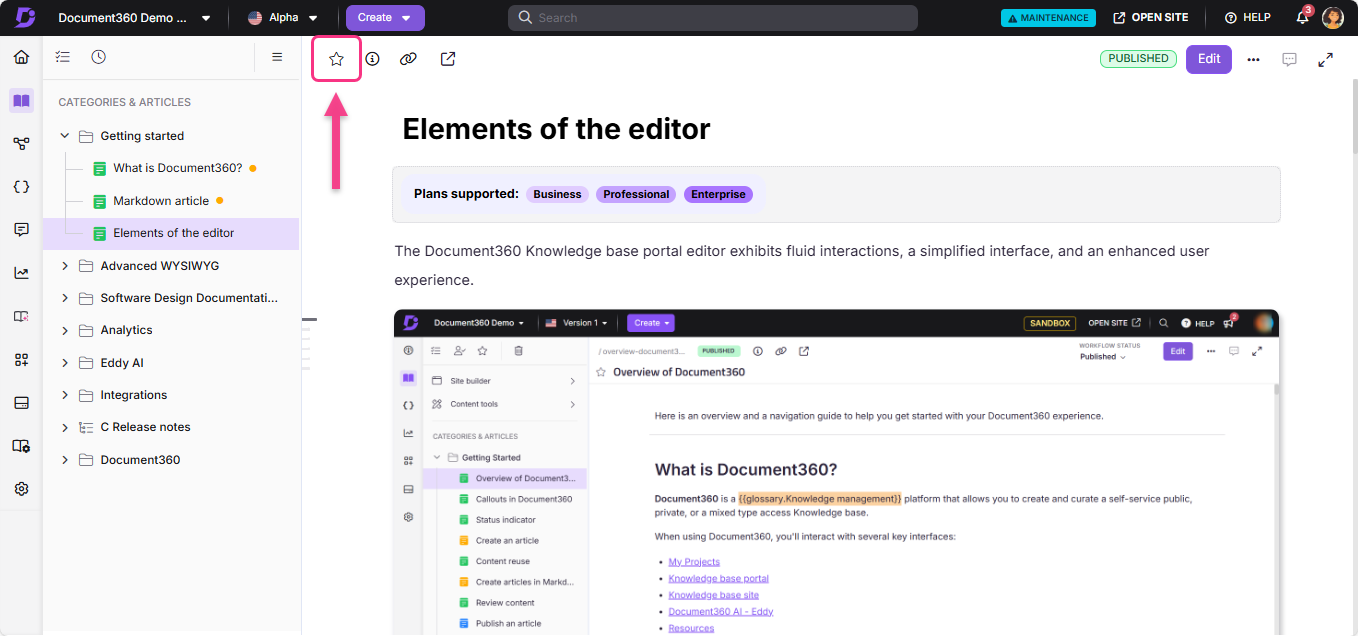Viewport: 1358px width, 636px height.
Task: Click the Feedback manager icon in the sidebar
Action: point(22,229)
